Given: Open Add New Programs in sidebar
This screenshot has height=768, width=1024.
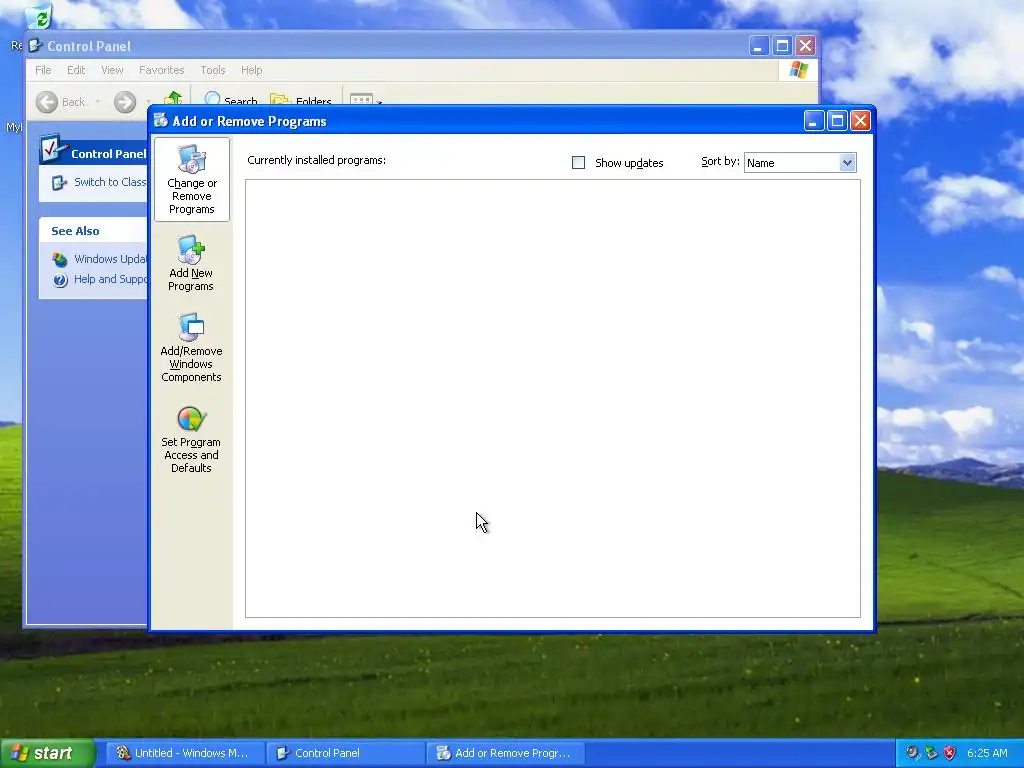Looking at the screenshot, I should click(x=191, y=264).
